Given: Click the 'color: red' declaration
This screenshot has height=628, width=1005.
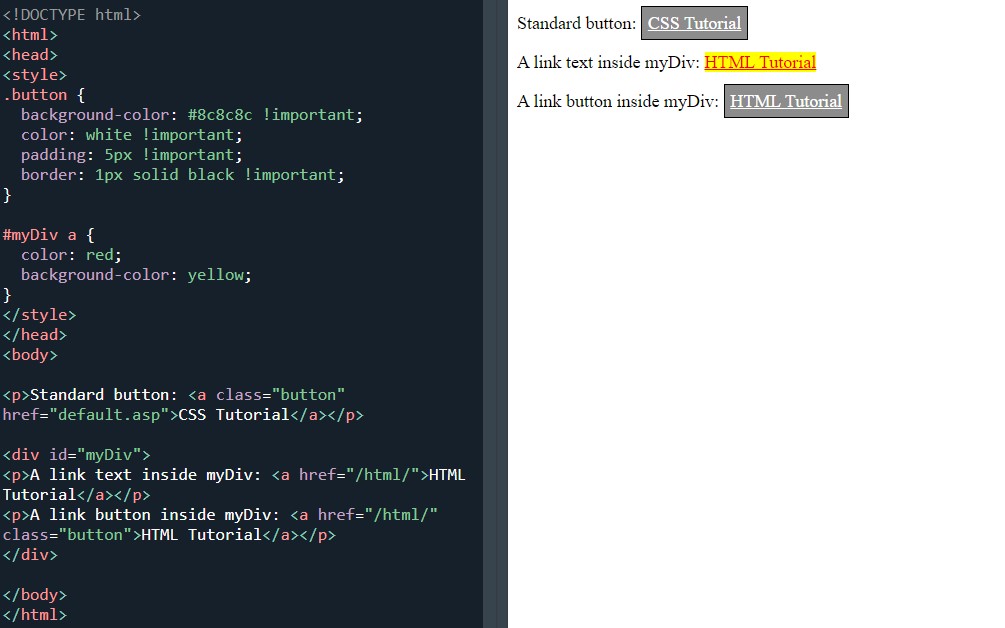Looking at the screenshot, I should click(x=70, y=255).
